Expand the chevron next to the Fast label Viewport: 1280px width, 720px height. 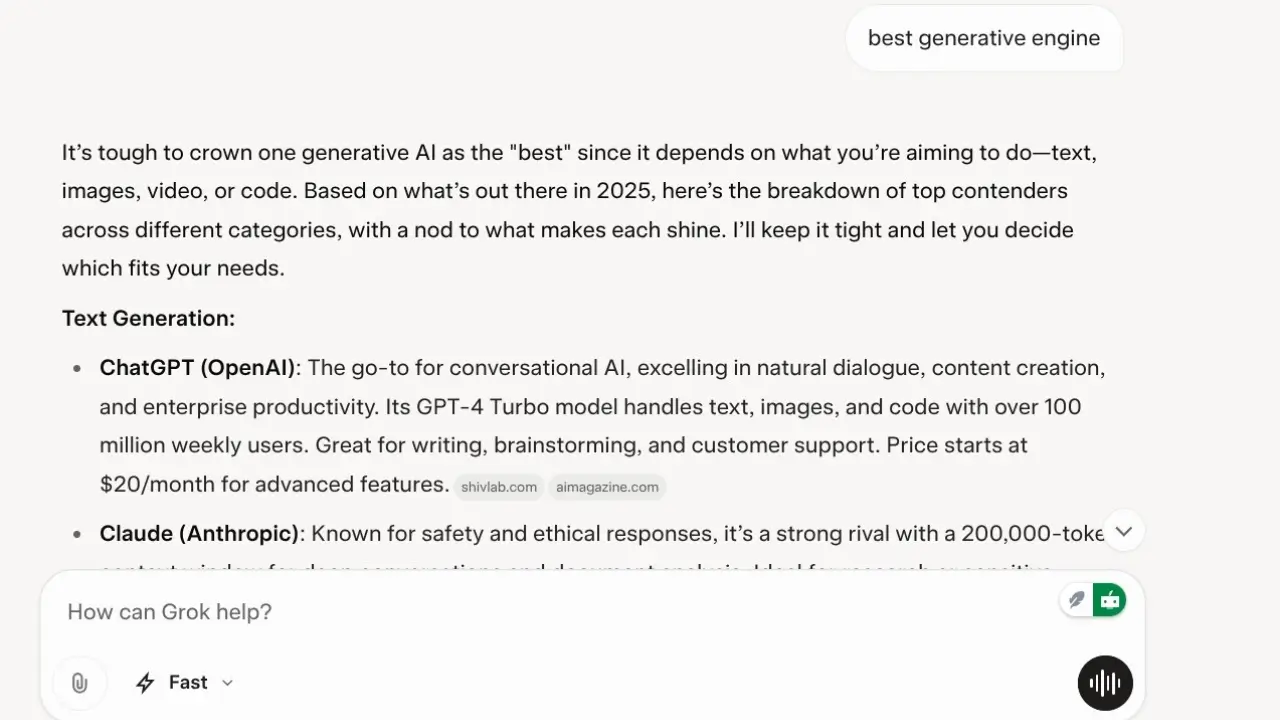click(227, 682)
